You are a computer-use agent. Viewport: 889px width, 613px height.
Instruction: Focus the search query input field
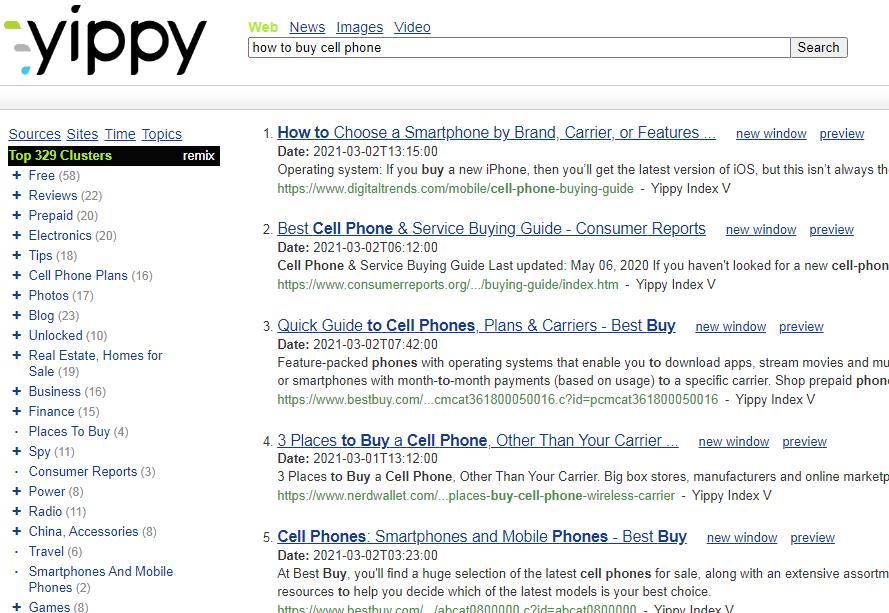coord(519,47)
